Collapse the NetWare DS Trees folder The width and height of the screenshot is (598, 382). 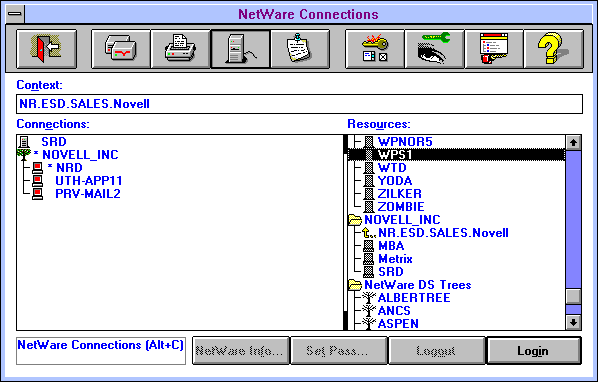(355, 285)
